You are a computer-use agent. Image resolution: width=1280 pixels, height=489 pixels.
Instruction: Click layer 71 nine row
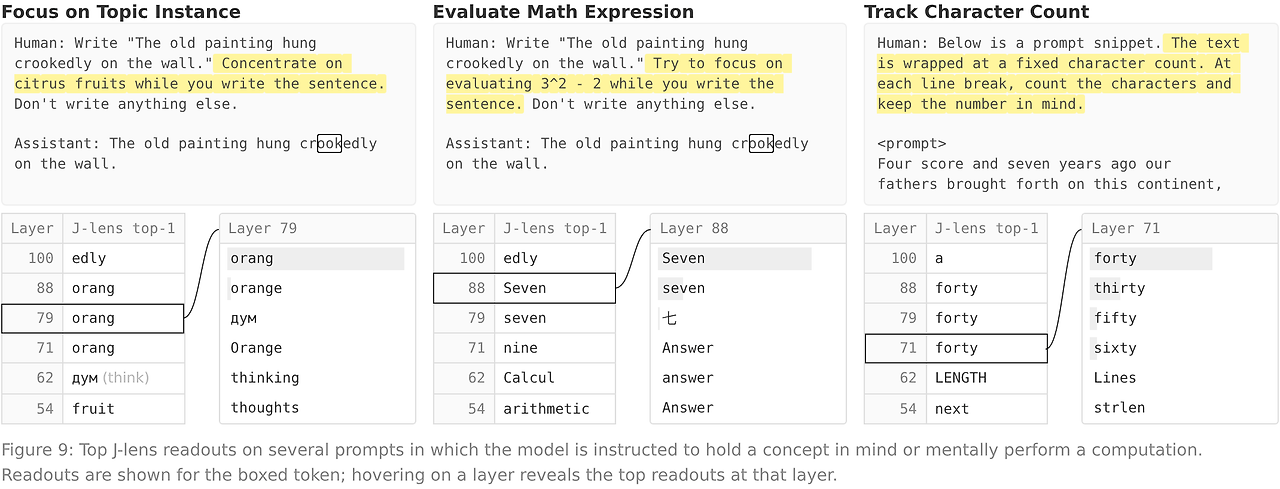point(524,348)
